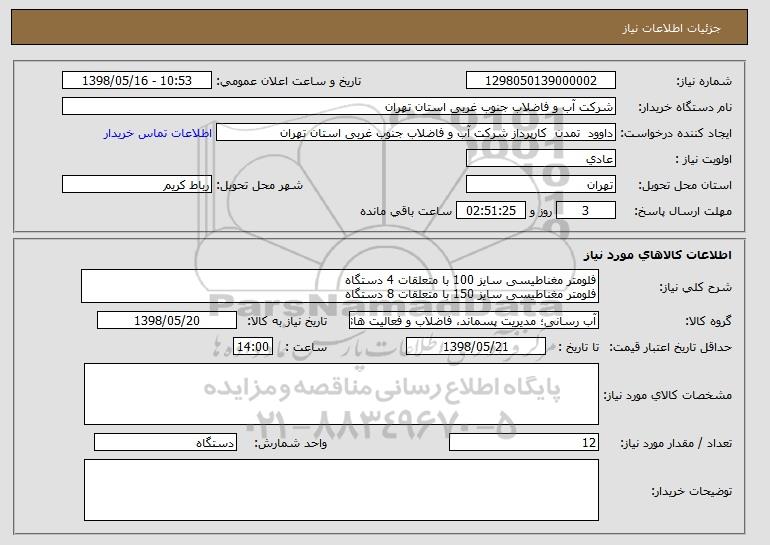Viewport: 770px width, 545px height.
Task: Click the label تاریخ و ساعت اعلان عمومی
Action: pyautogui.click(x=289, y=81)
